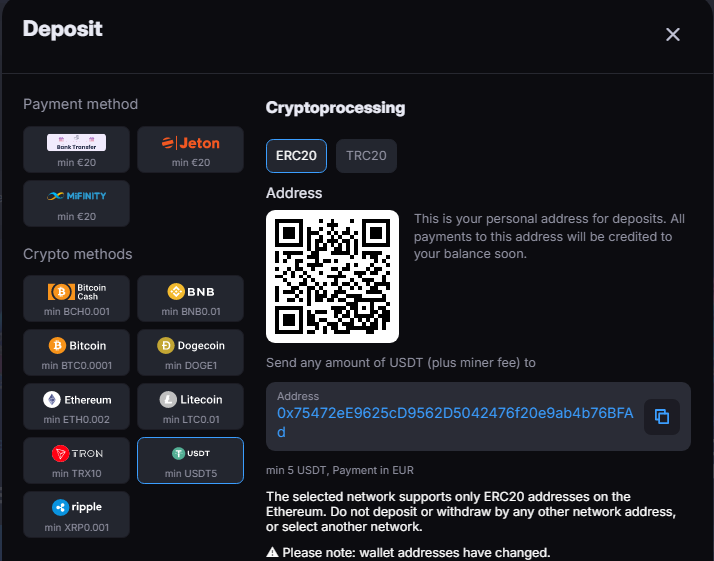Switch to TRC20 network tab
Viewport: 714px width, 561px height.
[x=366, y=156]
